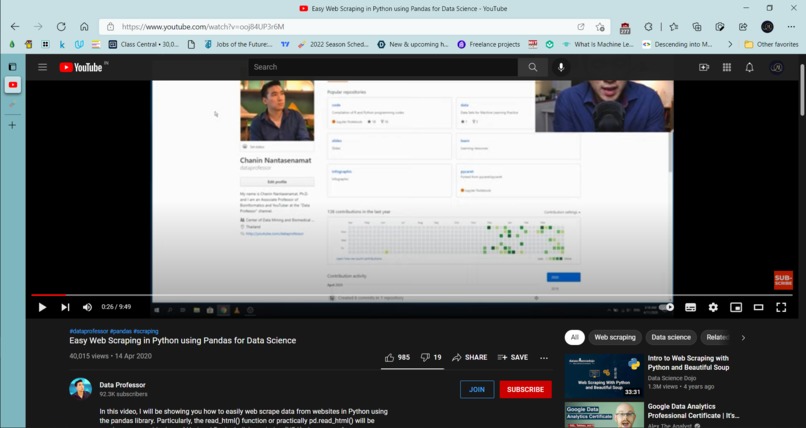Image resolution: width=806 pixels, height=428 pixels.
Task: Open YouTube apps grid icon
Action: tap(727, 67)
